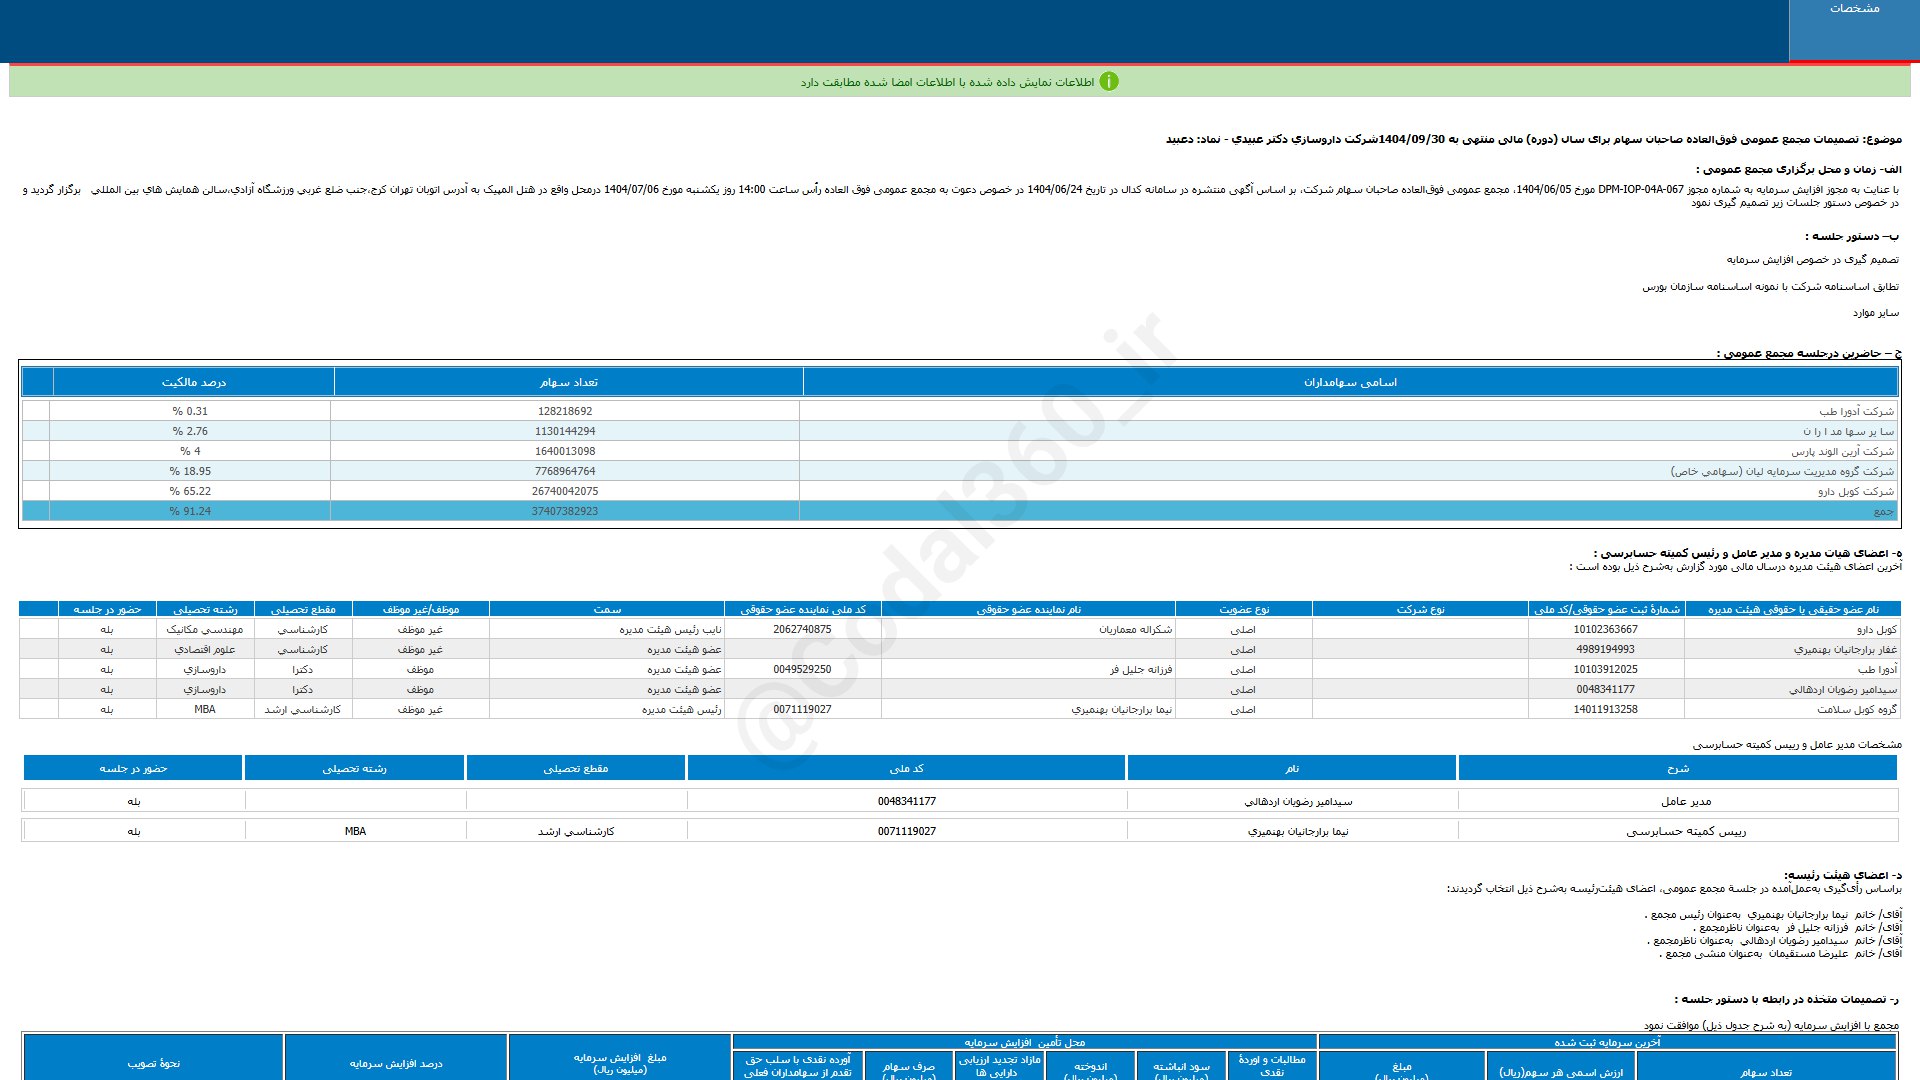This screenshot has width=1920, height=1080.
Task: Click the green notice bar message text
Action: coord(946,82)
